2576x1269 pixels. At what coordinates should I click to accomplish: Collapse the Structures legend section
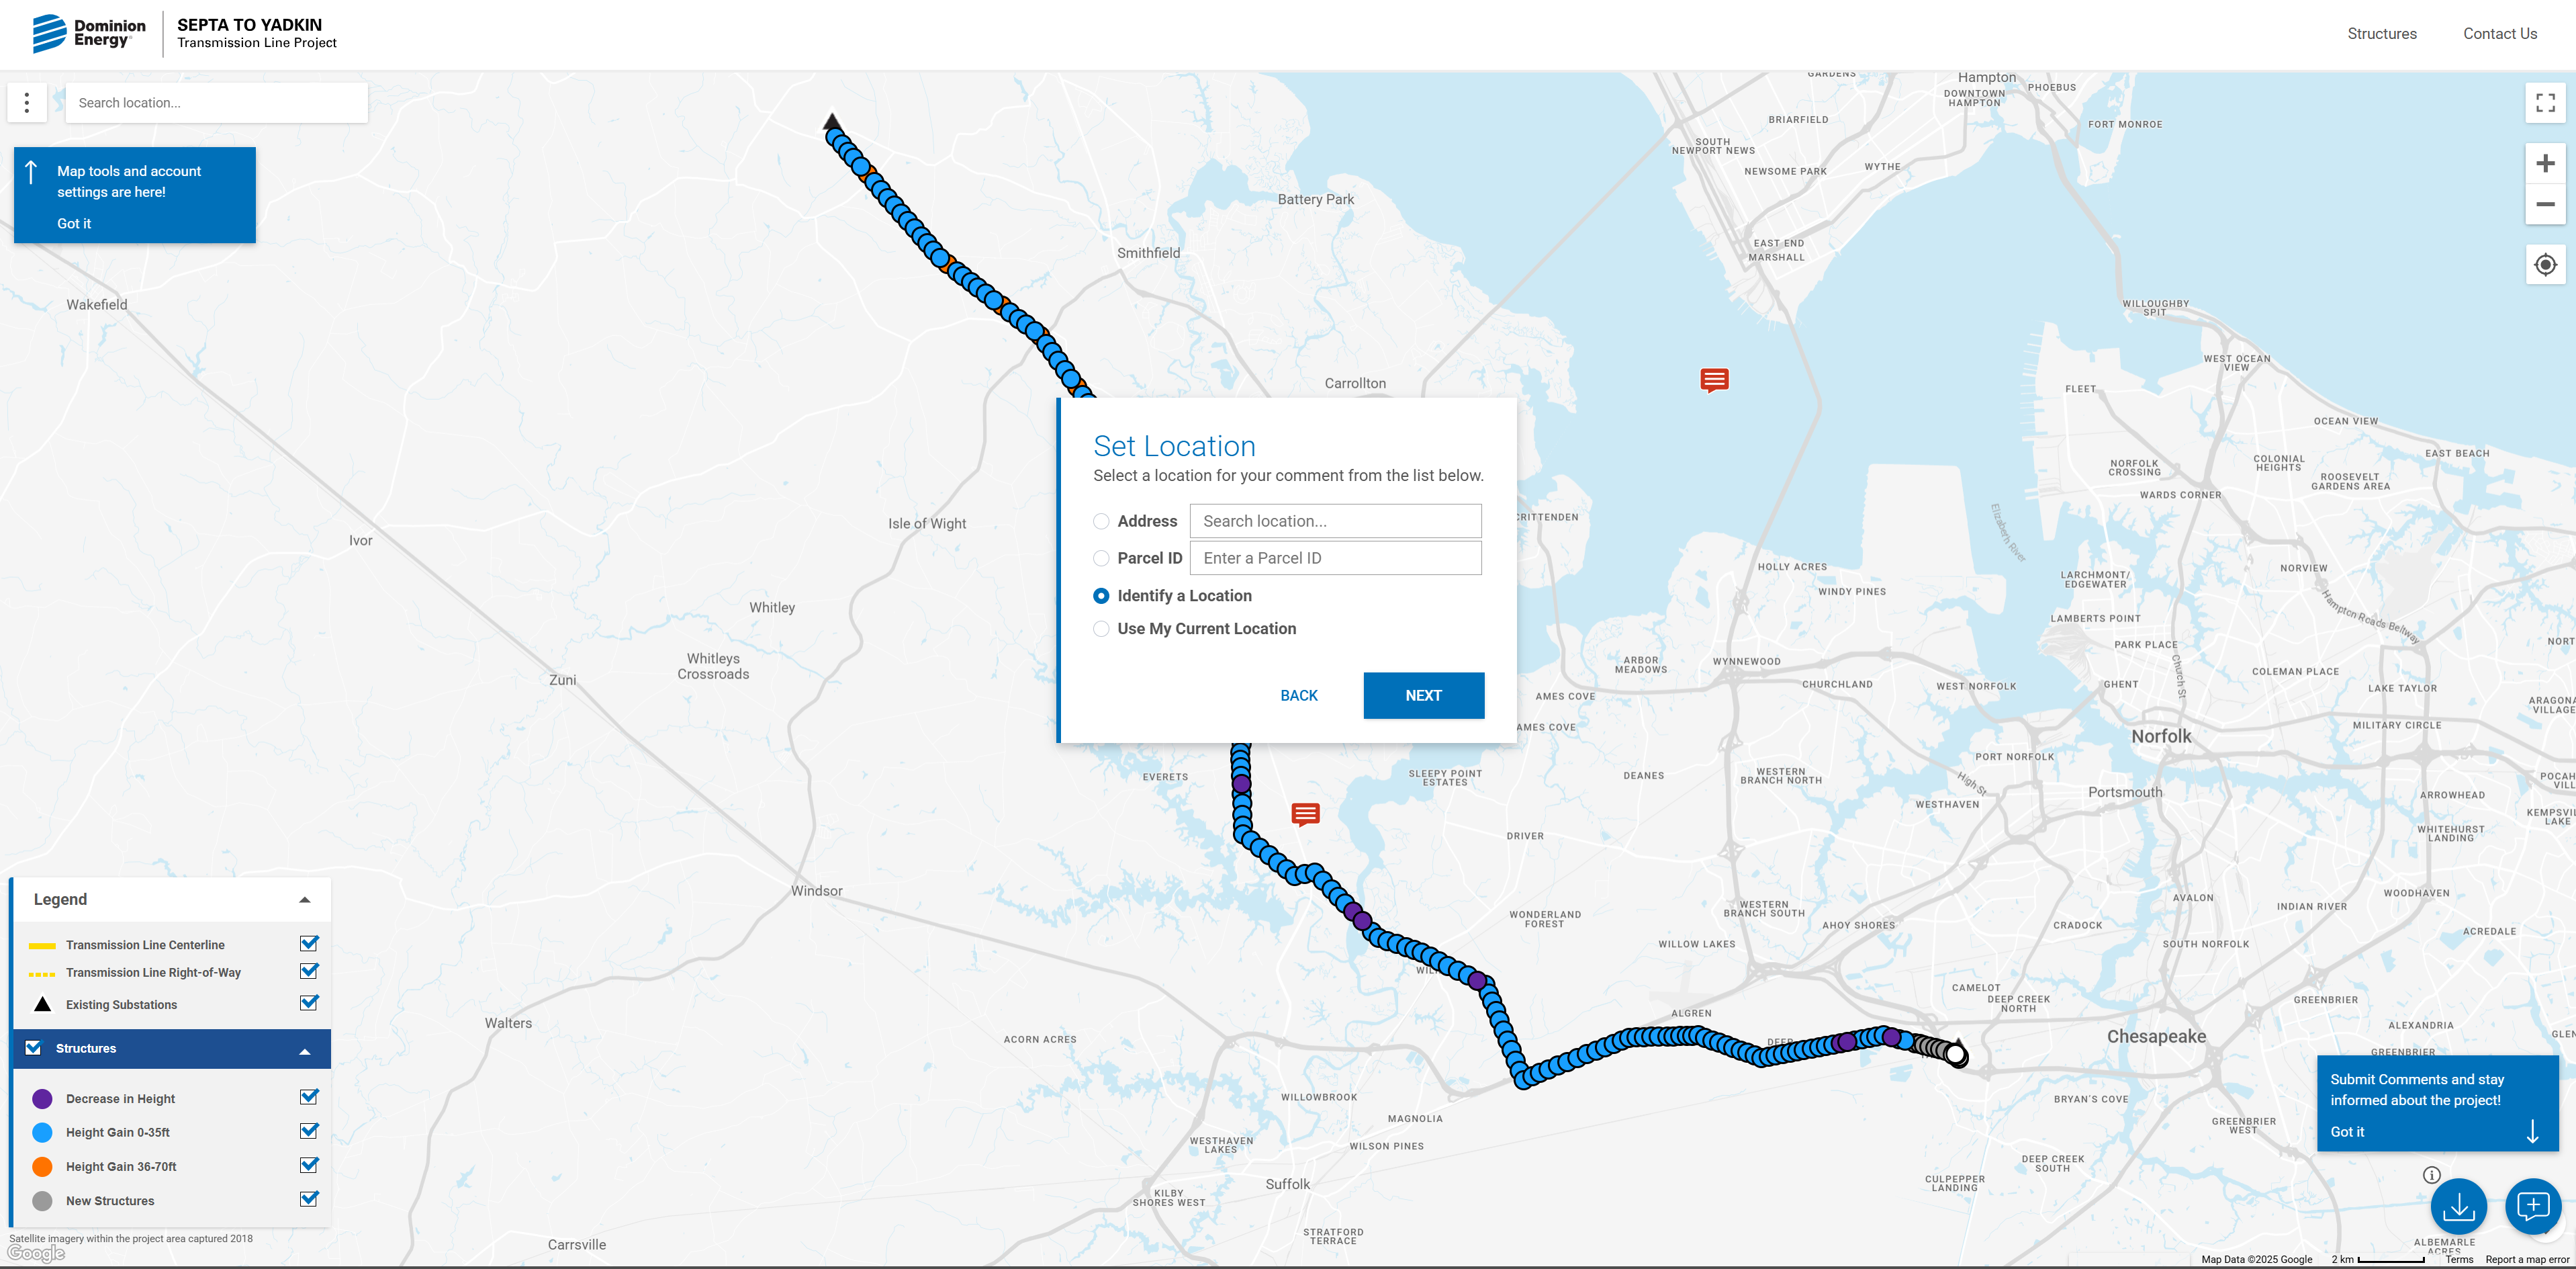click(x=305, y=1051)
